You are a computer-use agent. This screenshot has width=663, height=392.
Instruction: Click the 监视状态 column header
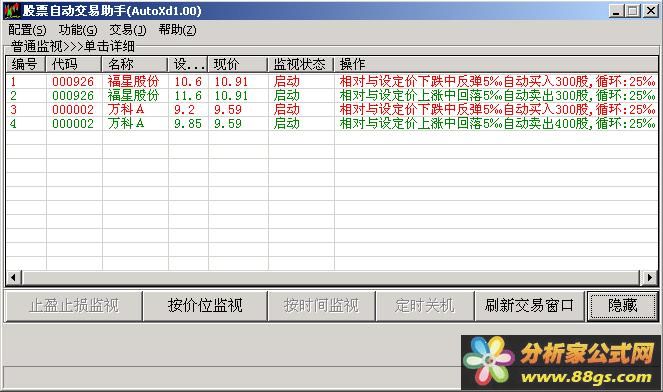pos(301,64)
